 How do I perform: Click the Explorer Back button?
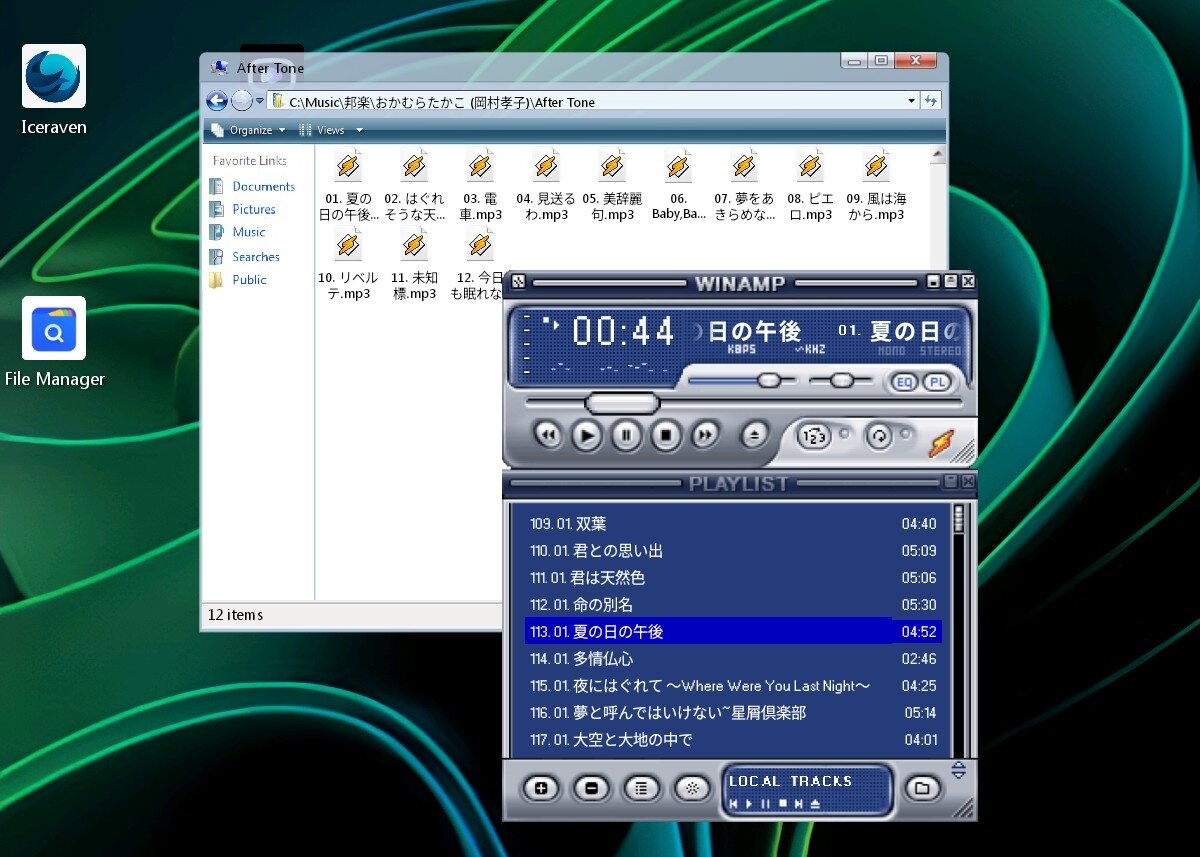216,100
